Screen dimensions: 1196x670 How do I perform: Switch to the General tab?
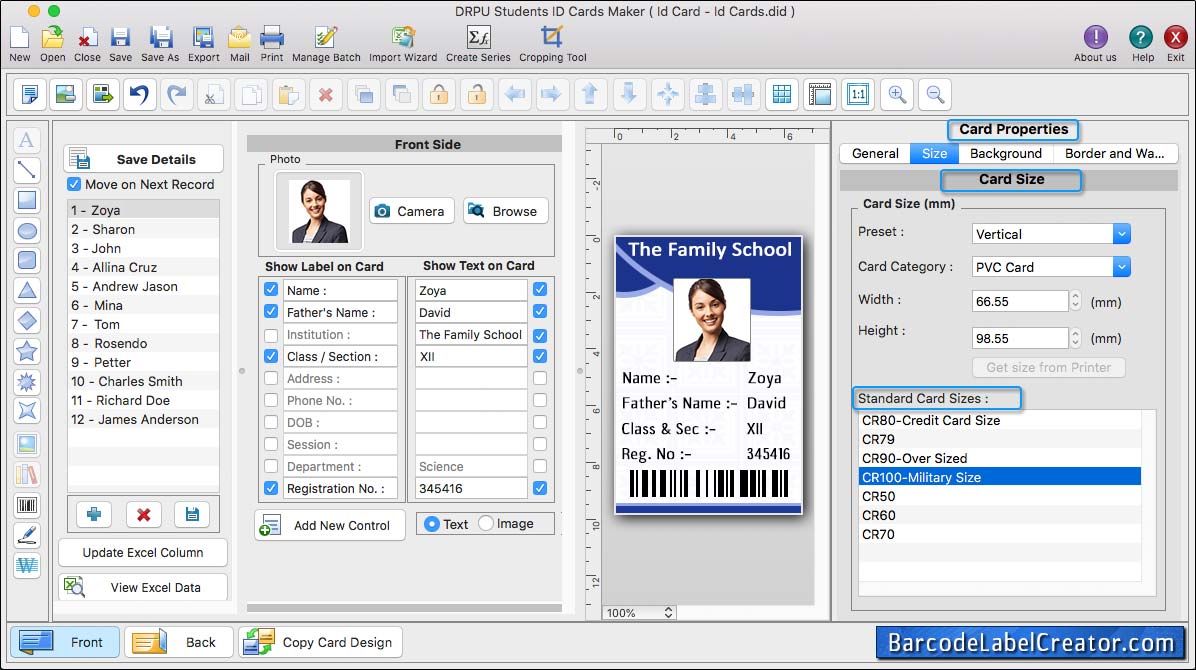pyautogui.click(x=875, y=153)
